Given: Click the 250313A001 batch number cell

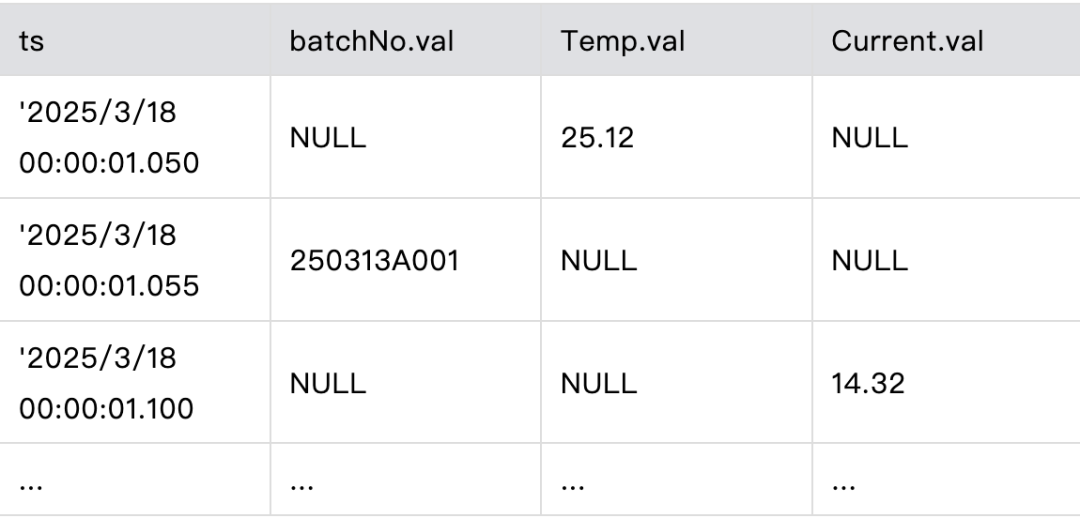Looking at the screenshot, I should [374, 260].
